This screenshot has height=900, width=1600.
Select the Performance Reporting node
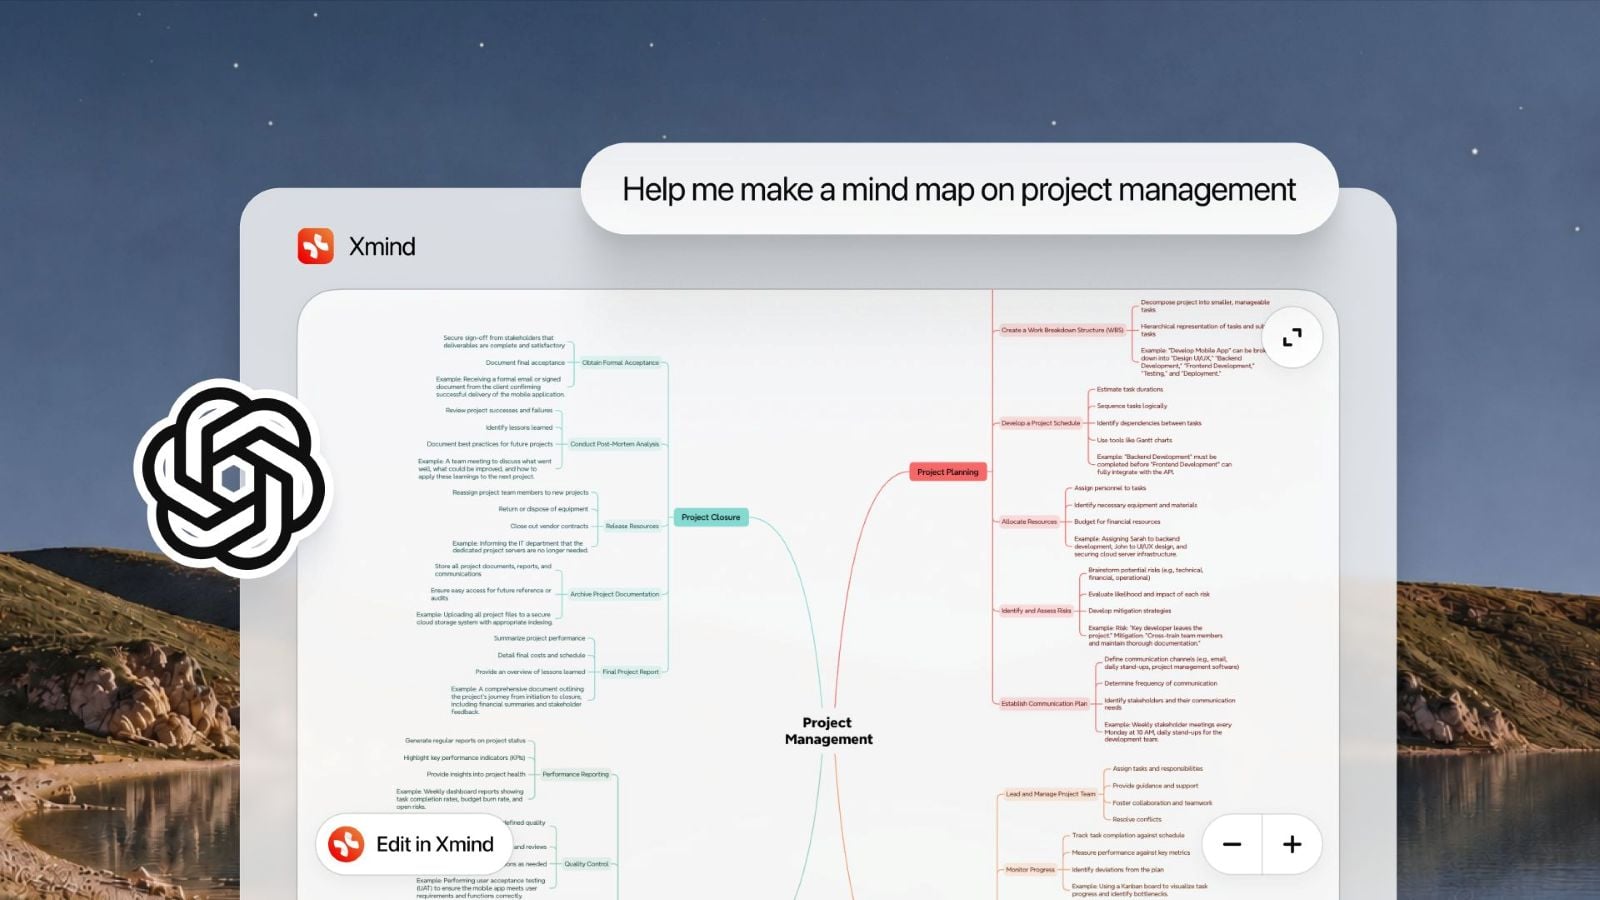(x=575, y=774)
